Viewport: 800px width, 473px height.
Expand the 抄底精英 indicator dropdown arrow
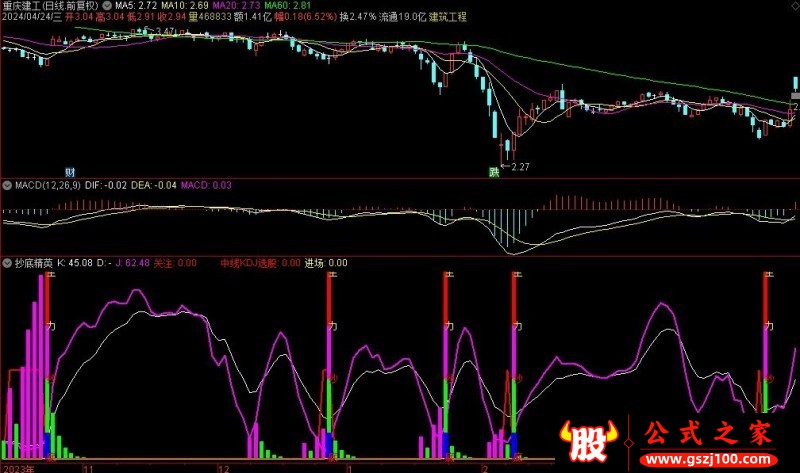point(5,263)
